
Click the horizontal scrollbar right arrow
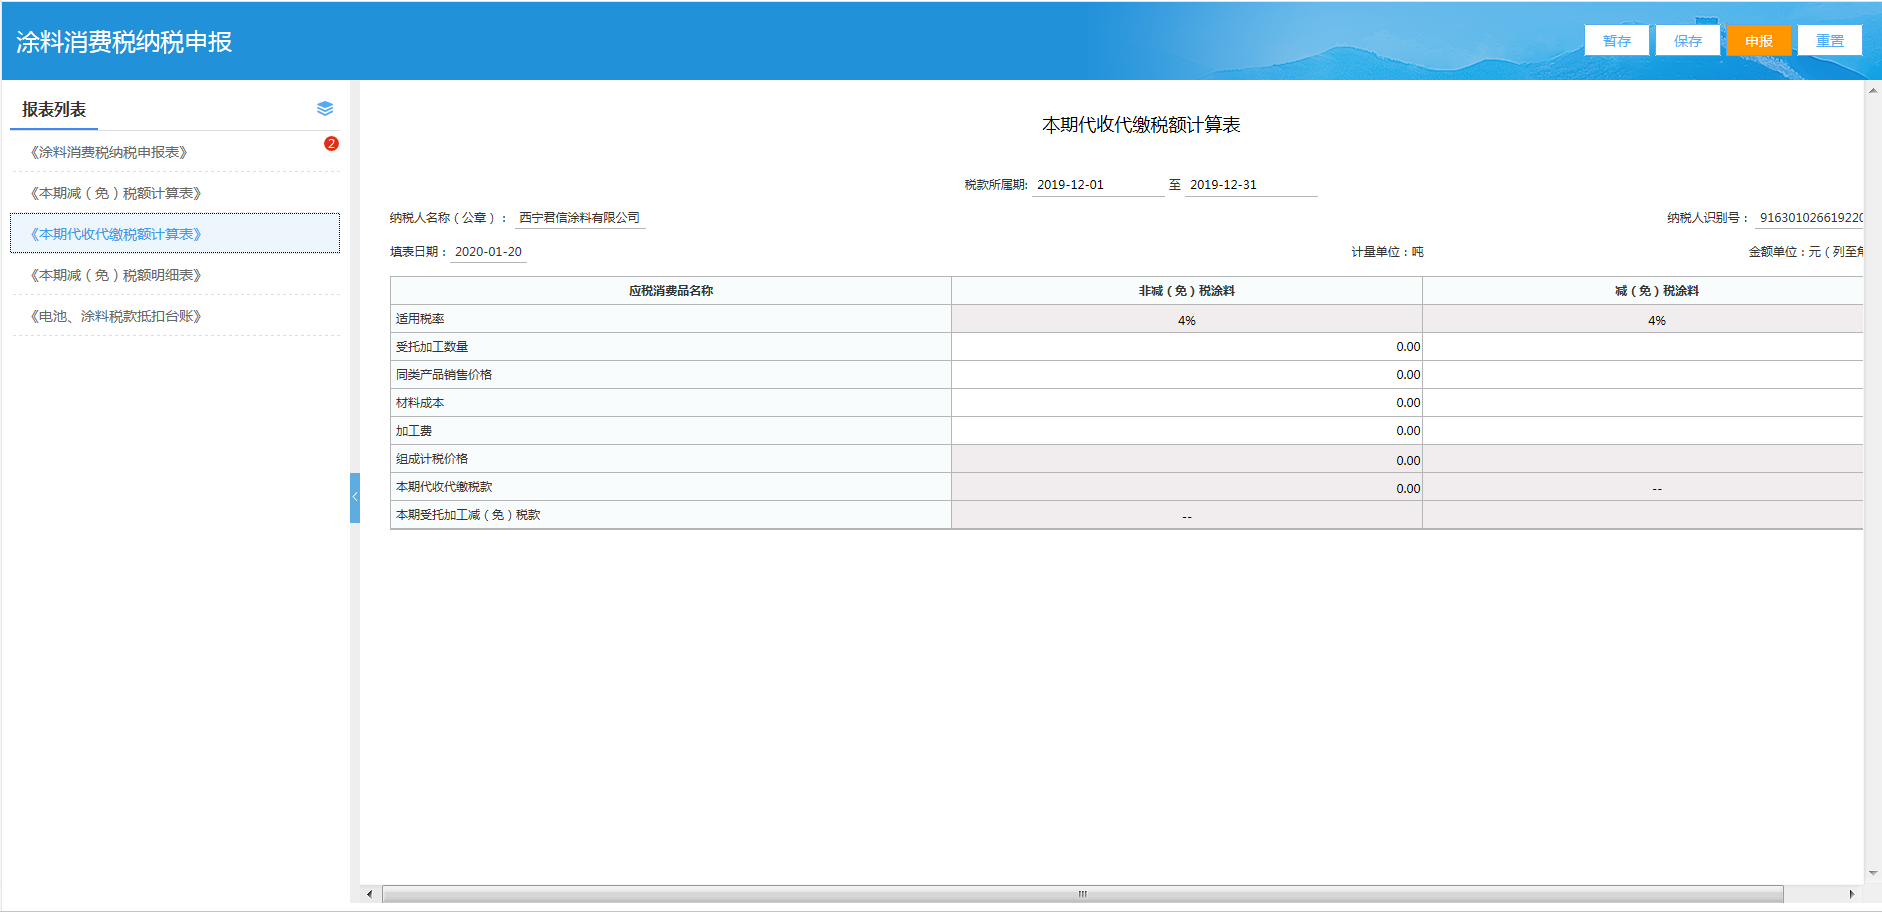tap(1851, 894)
